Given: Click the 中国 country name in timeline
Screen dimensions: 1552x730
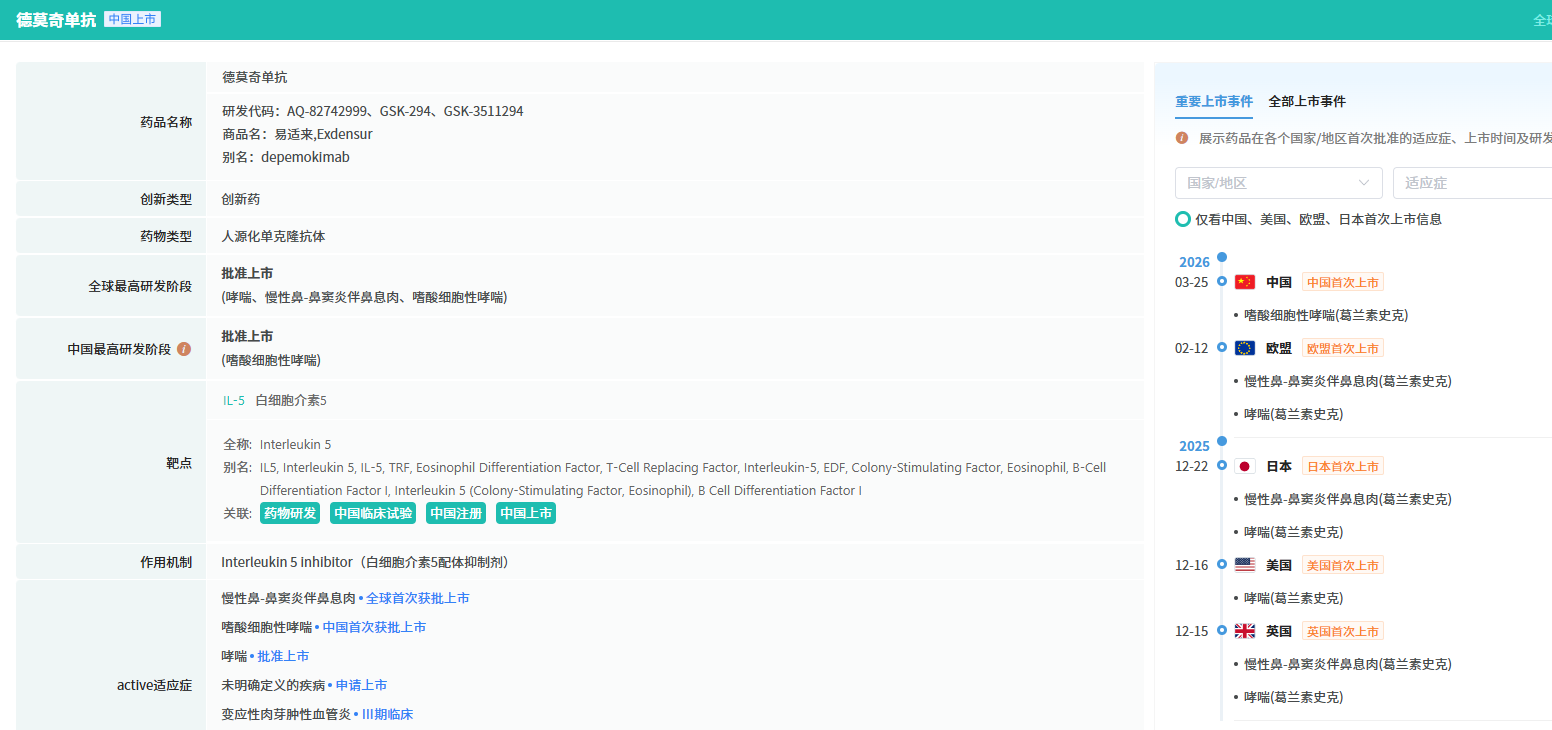Looking at the screenshot, I should coord(1279,282).
